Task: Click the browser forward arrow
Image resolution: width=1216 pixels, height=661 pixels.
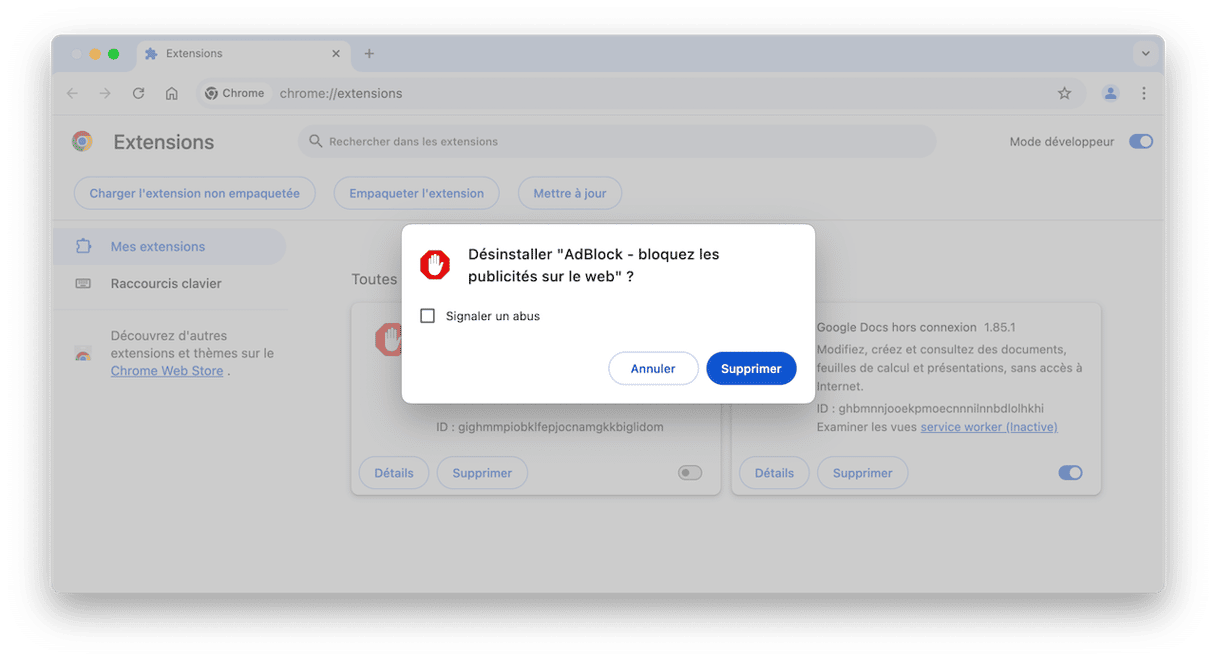Action: pos(105,93)
